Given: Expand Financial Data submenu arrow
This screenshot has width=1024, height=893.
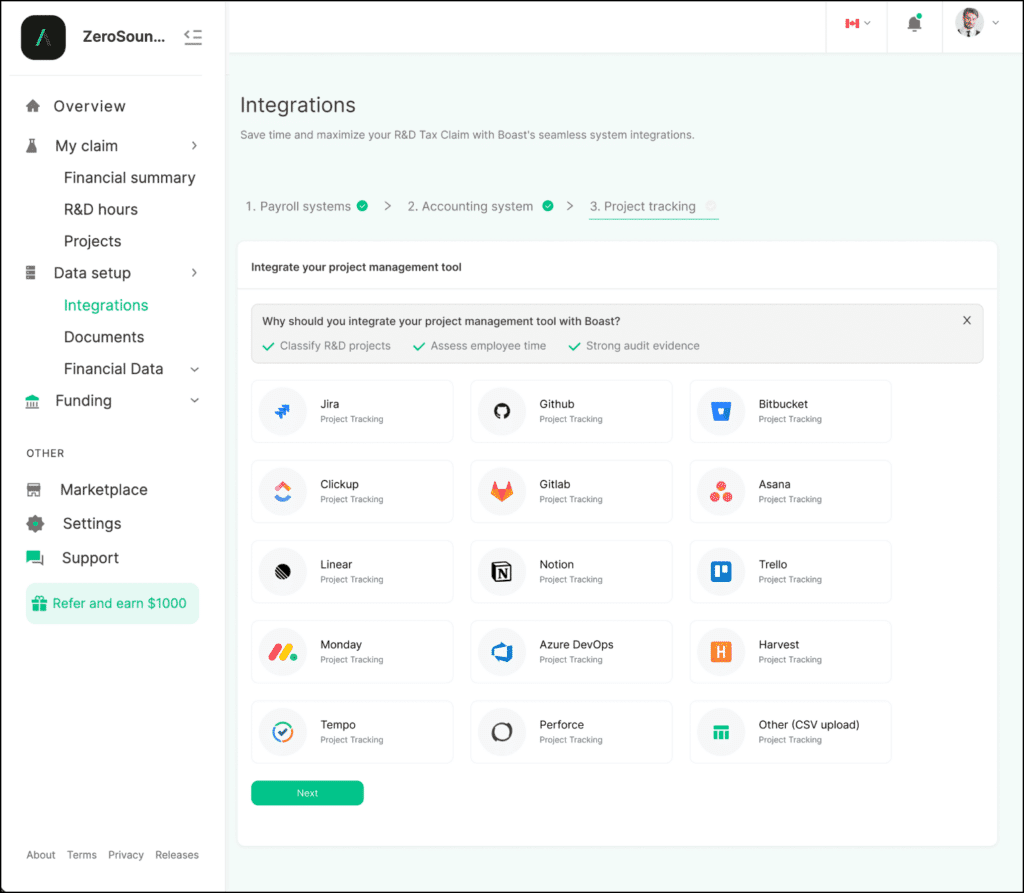Looking at the screenshot, I should (x=194, y=369).
